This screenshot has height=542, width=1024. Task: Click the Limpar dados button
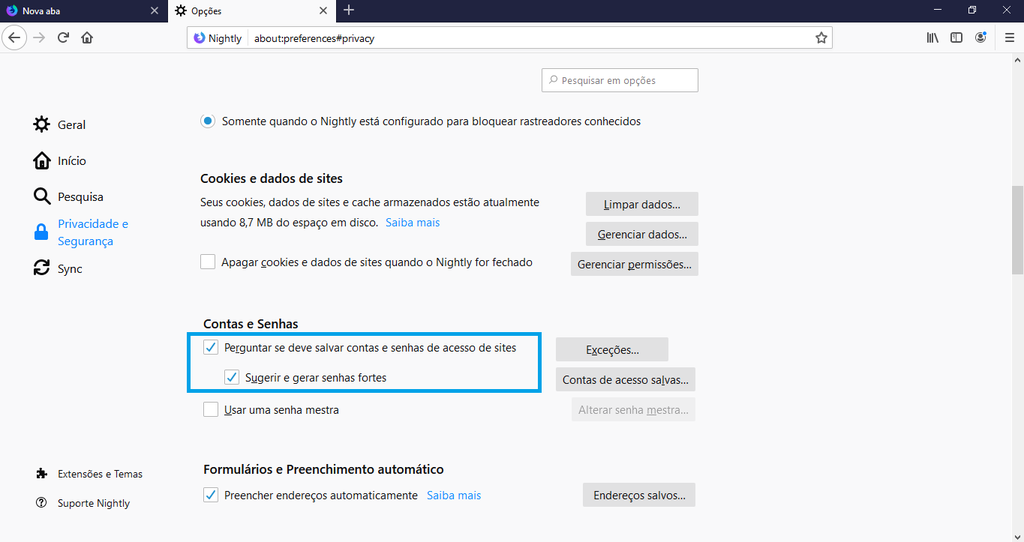(x=642, y=204)
